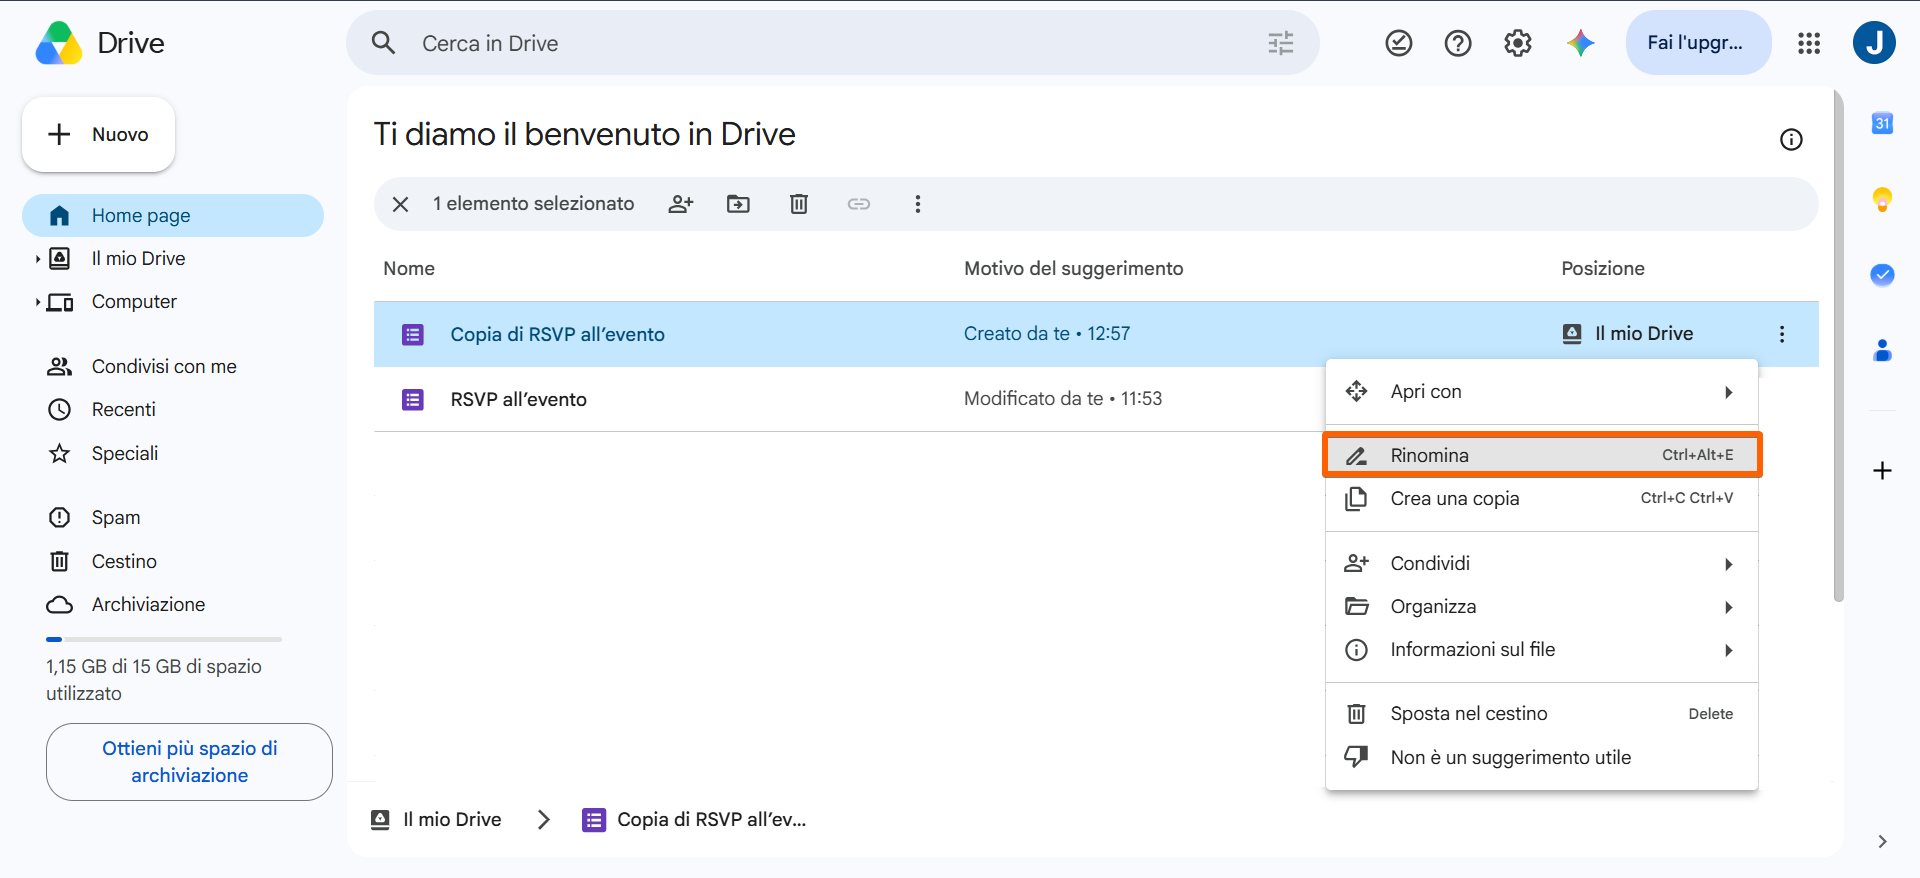This screenshot has width=1920, height=878.
Task: Click the vertical scrollbar of file list
Action: (1838, 346)
